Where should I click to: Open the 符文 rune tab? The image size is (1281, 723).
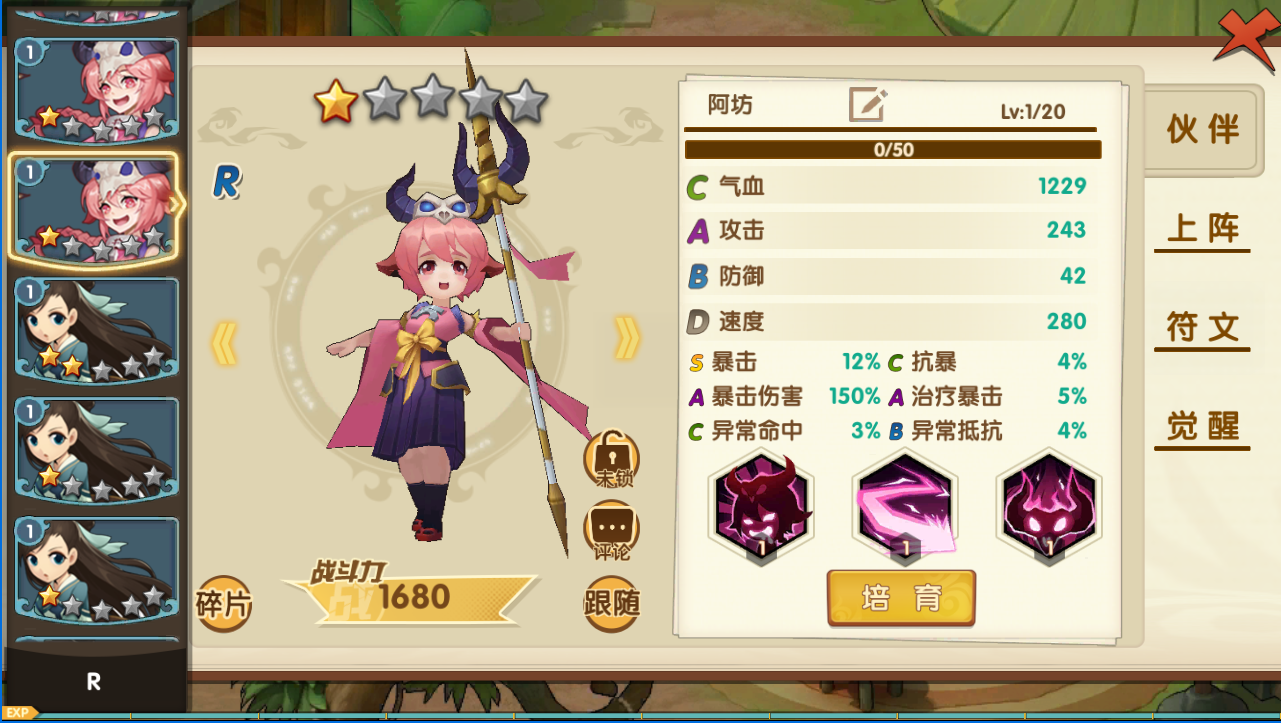(x=1203, y=328)
